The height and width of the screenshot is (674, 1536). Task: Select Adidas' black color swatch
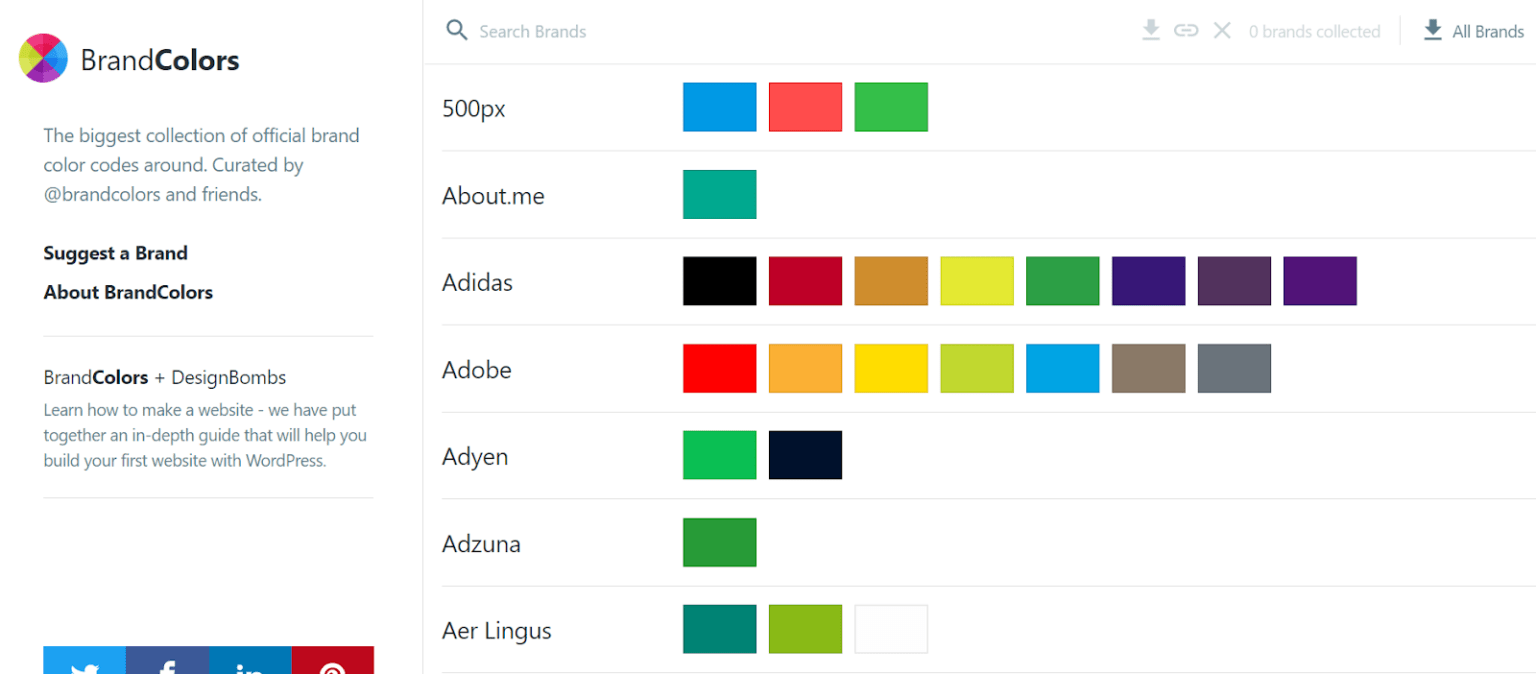tap(719, 281)
